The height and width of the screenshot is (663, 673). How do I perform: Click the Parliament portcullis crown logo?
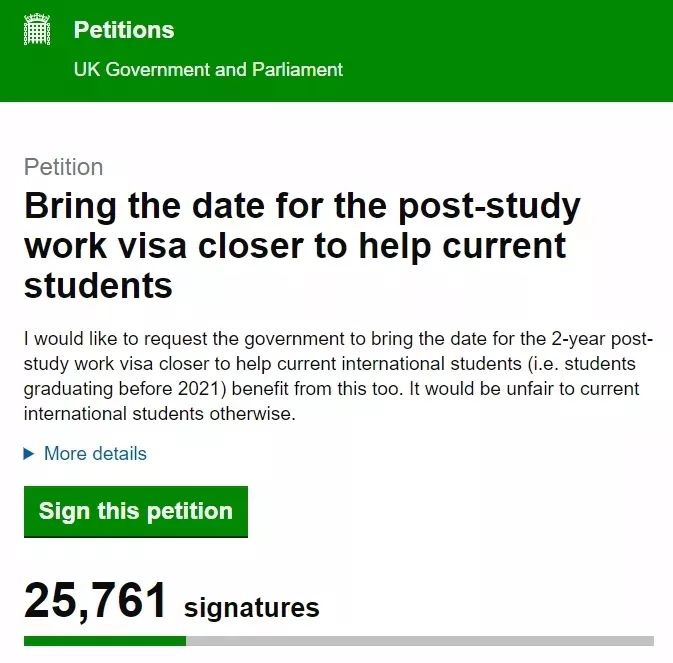(x=36, y=30)
